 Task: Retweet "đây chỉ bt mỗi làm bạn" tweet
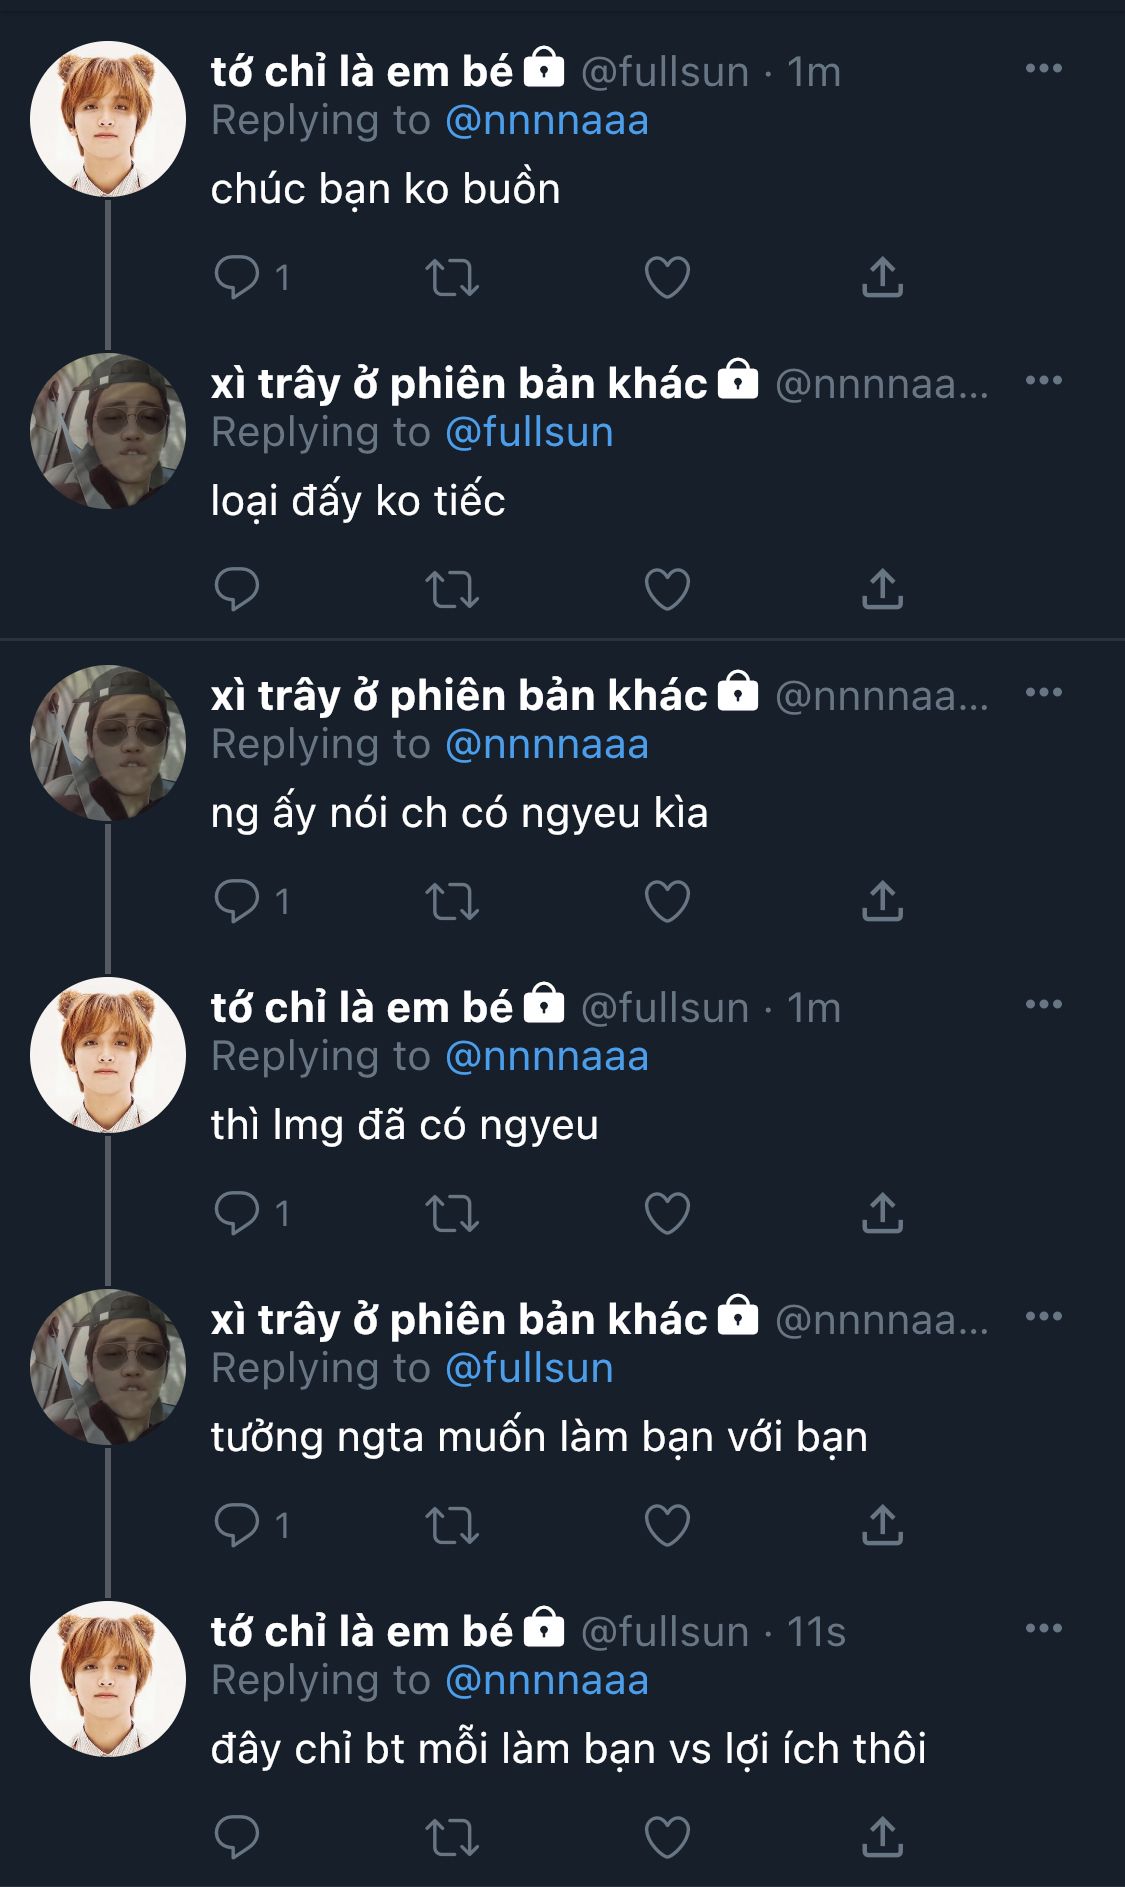click(452, 1837)
